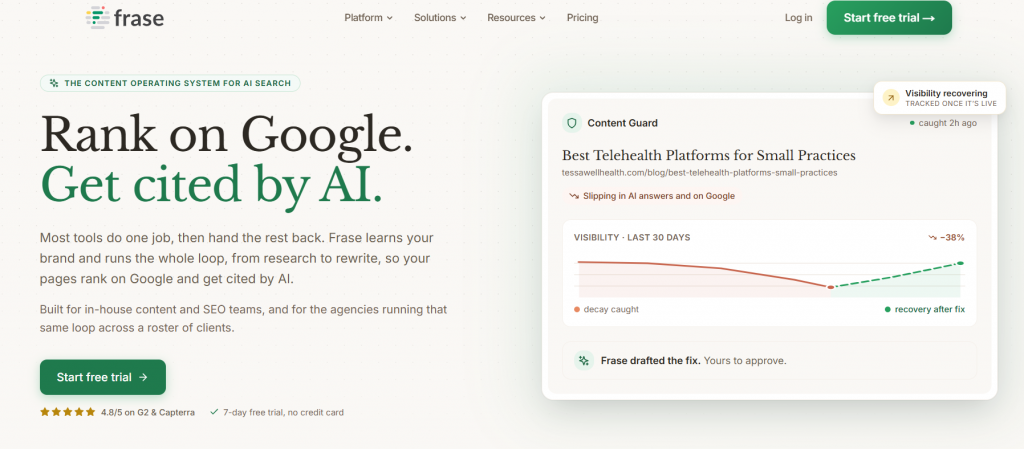Image resolution: width=1024 pixels, height=449 pixels.
Task: Expand the Solutions dropdown chevron
Action: pos(463,18)
